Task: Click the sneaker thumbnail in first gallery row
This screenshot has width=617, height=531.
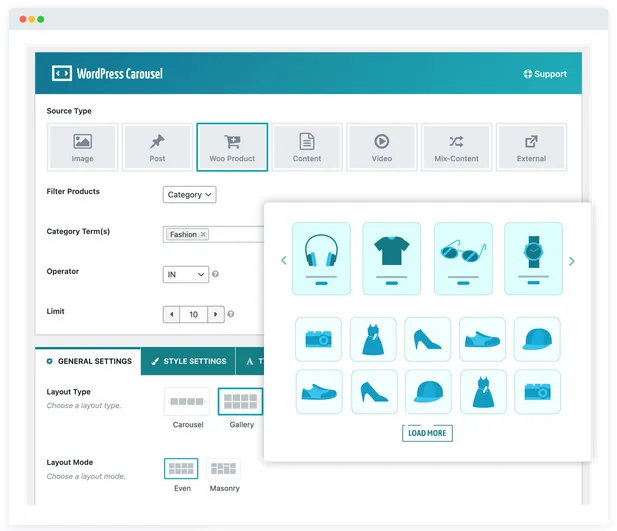Action: pyautogui.click(x=482, y=339)
